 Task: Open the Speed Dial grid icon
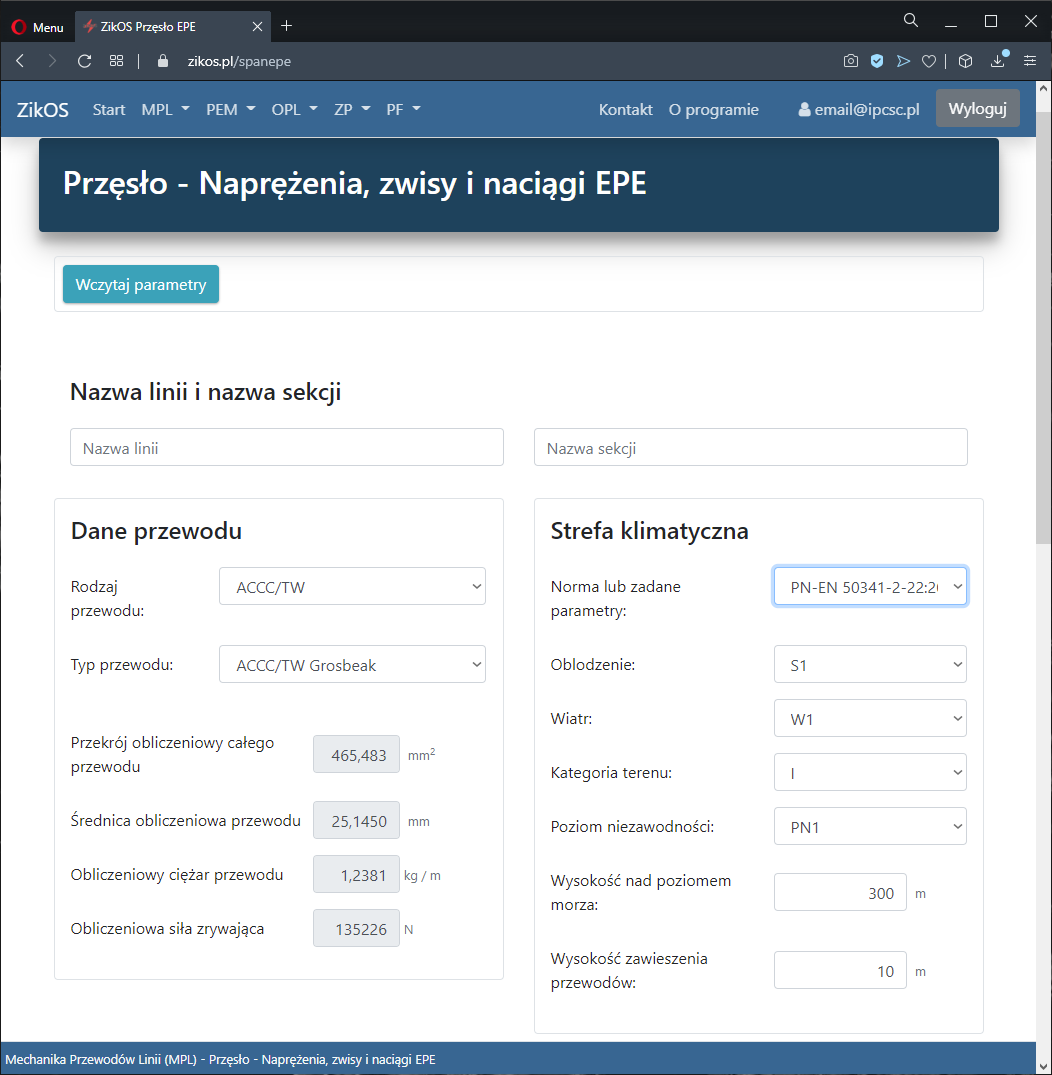(x=117, y=61)
